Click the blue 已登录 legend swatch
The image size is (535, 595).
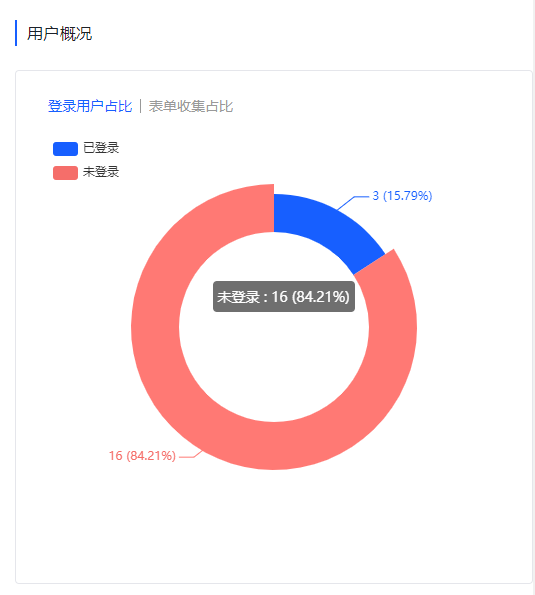65,148
